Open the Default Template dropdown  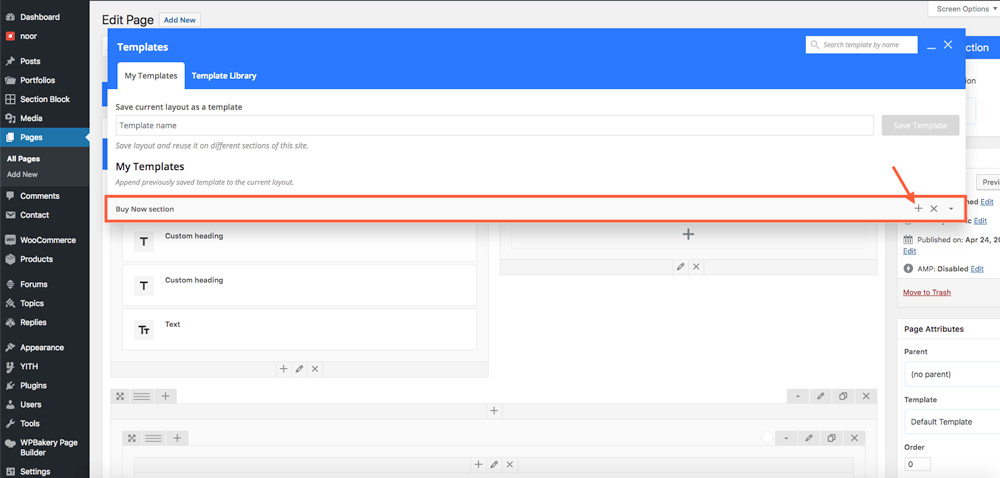[952, 422]
